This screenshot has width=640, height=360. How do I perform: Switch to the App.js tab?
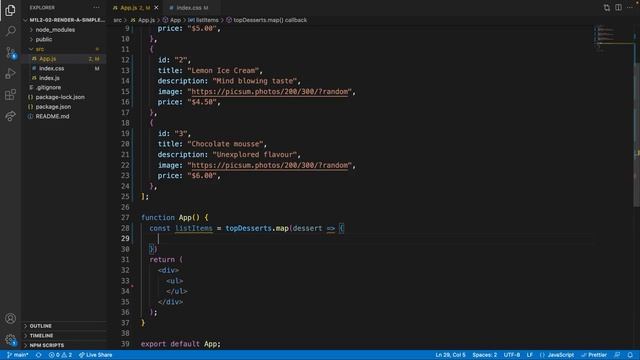[x=135, y=7]
